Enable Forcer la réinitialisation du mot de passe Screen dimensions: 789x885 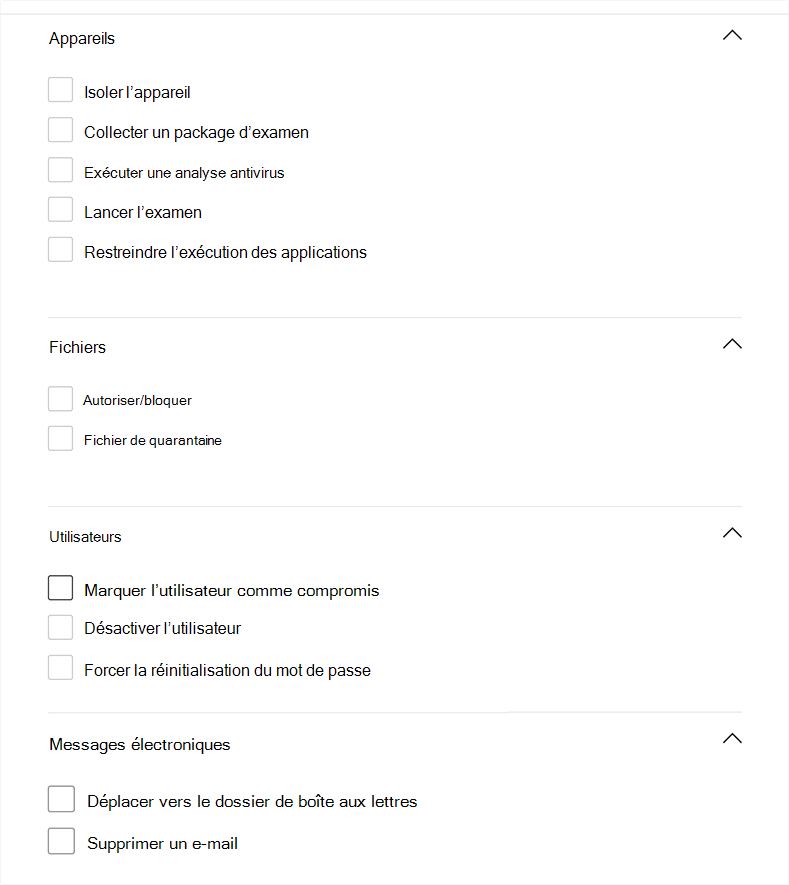point(61,668)
